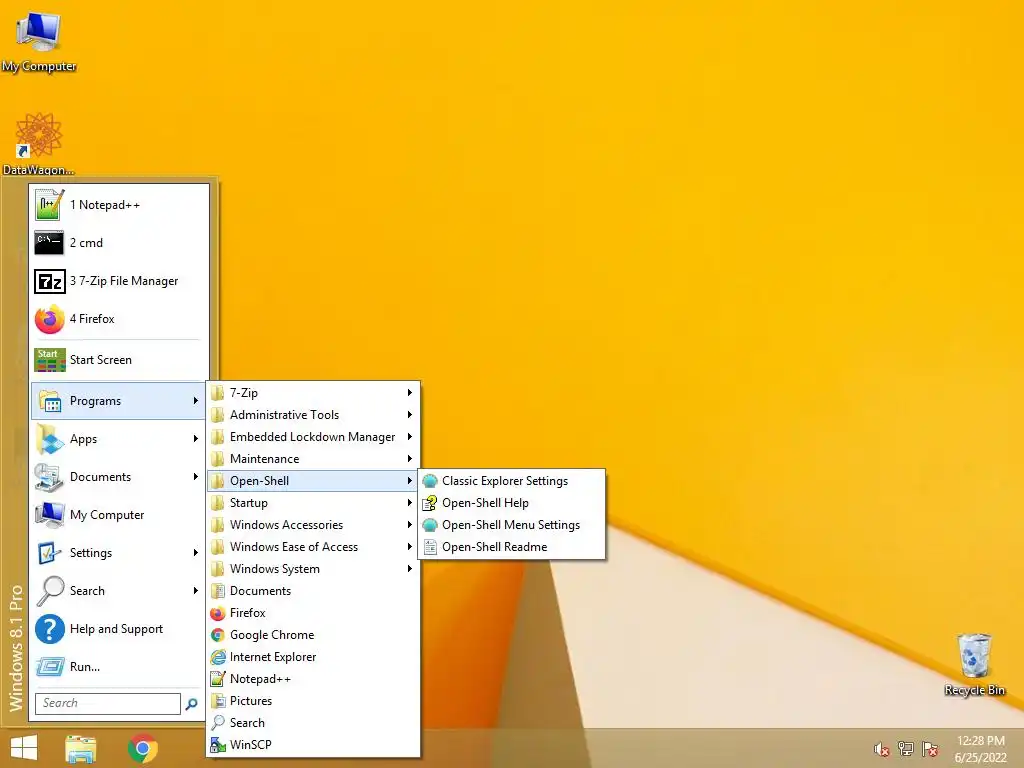Expand Windows Ease of Access folder

pyautogui.click(x=313, y=547)
